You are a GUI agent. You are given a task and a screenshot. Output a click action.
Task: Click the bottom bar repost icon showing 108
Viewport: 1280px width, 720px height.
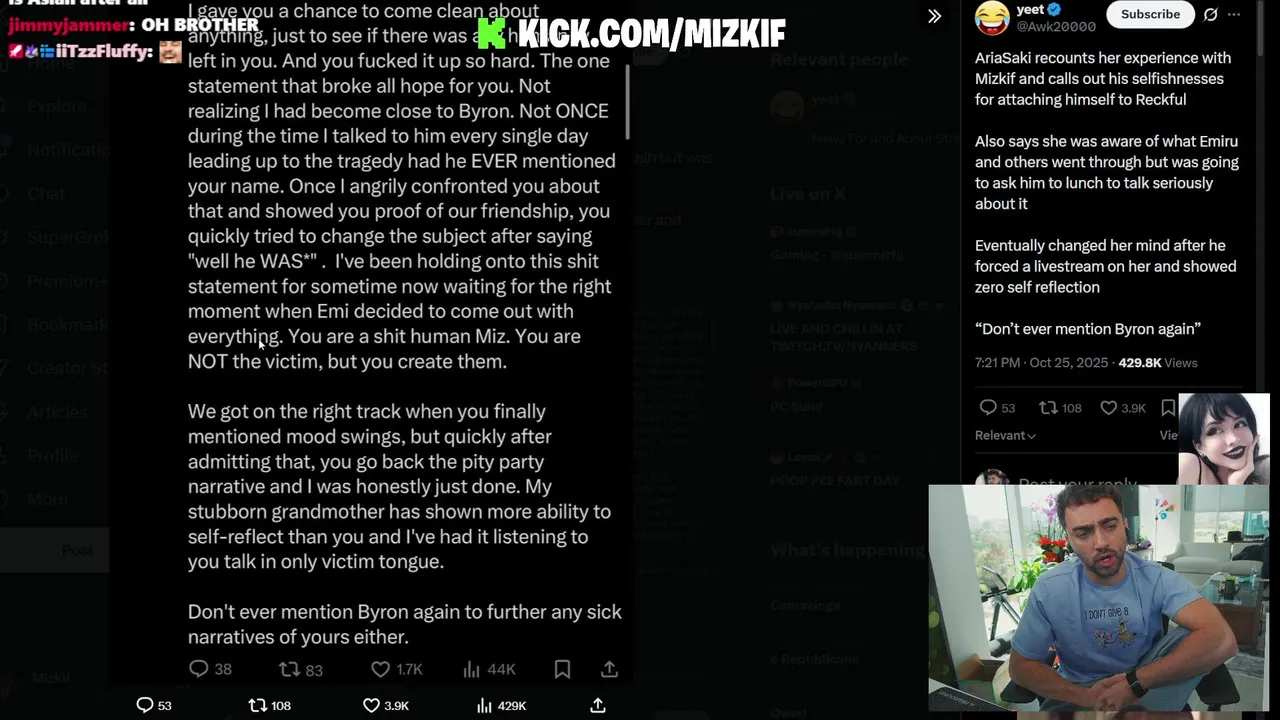click(x=257, y=705)
